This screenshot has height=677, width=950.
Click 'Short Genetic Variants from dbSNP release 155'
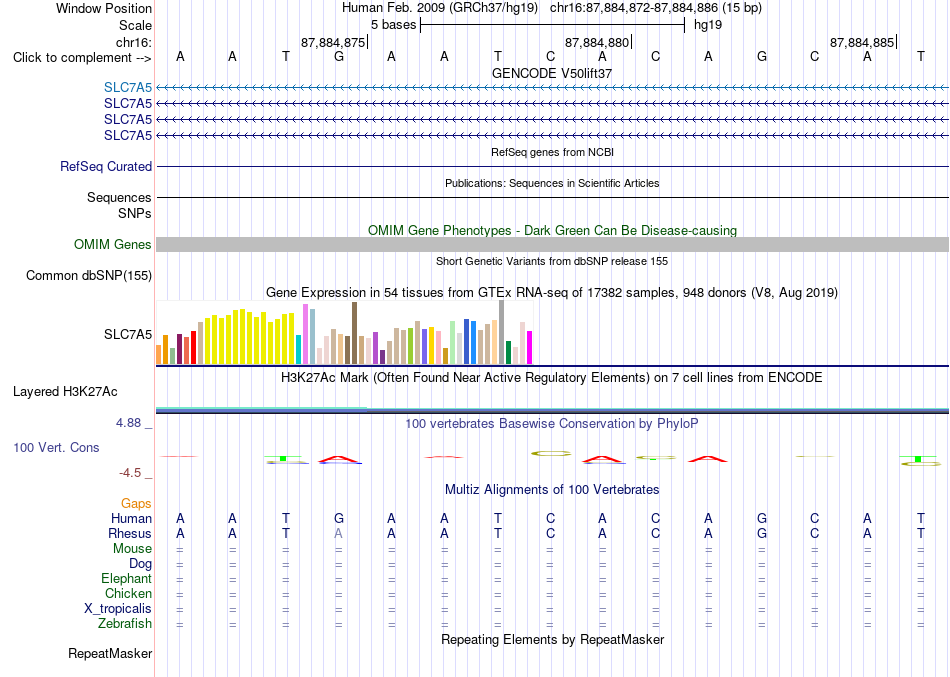coord(552,261)
